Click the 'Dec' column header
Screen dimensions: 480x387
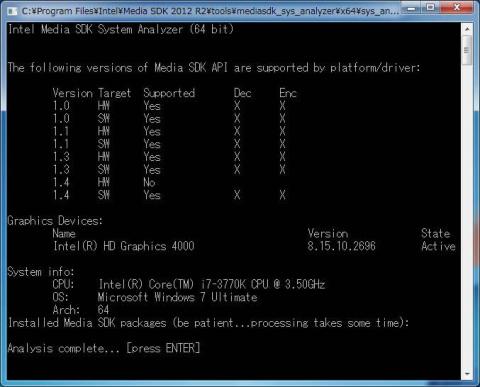pyautogui.click(x=242, y=93)
